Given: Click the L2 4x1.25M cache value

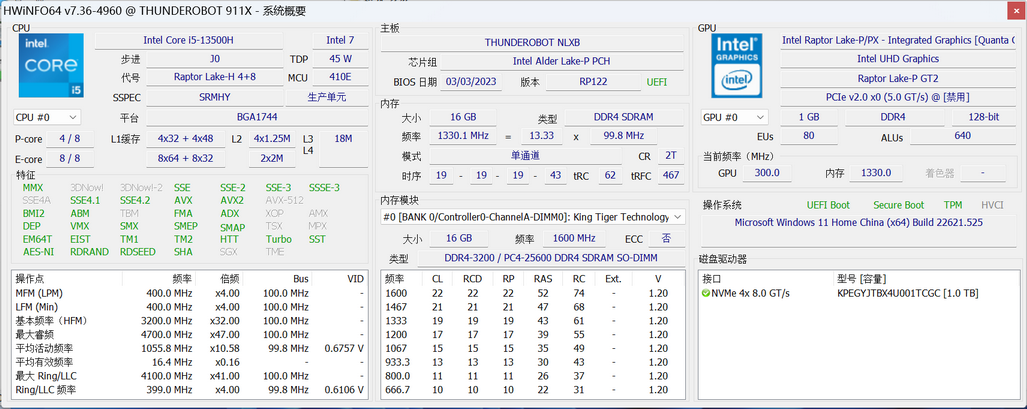Looking at the screenshot, I should [272, 139].
